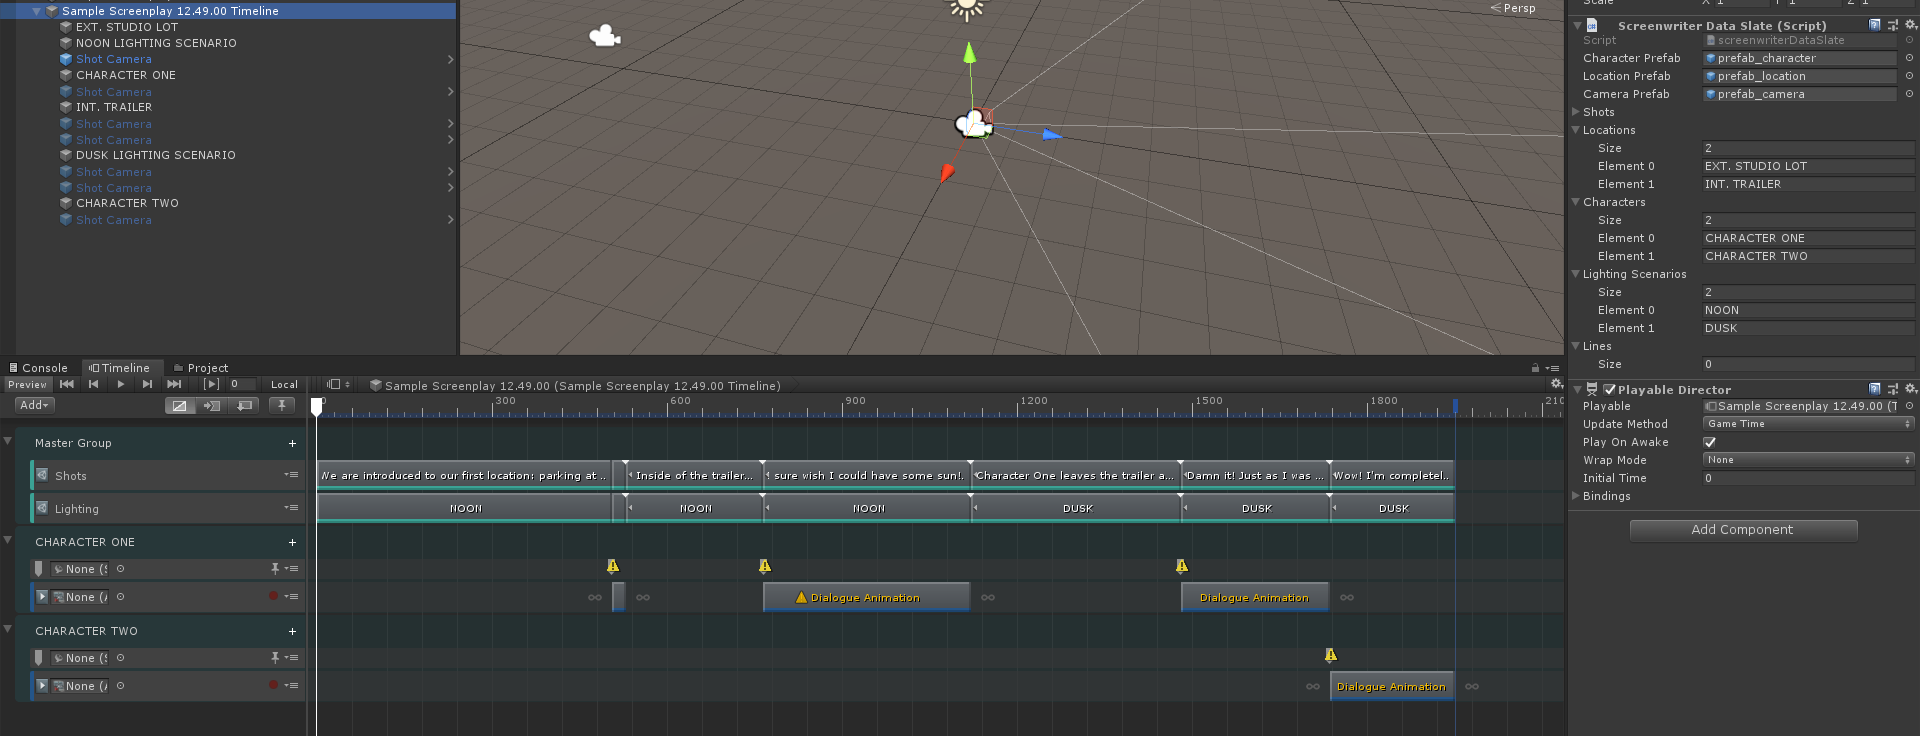The image size is (1920, 736).
Task: Toggle the Play On Awake checkbox
Action: (x=1710, y=442)
